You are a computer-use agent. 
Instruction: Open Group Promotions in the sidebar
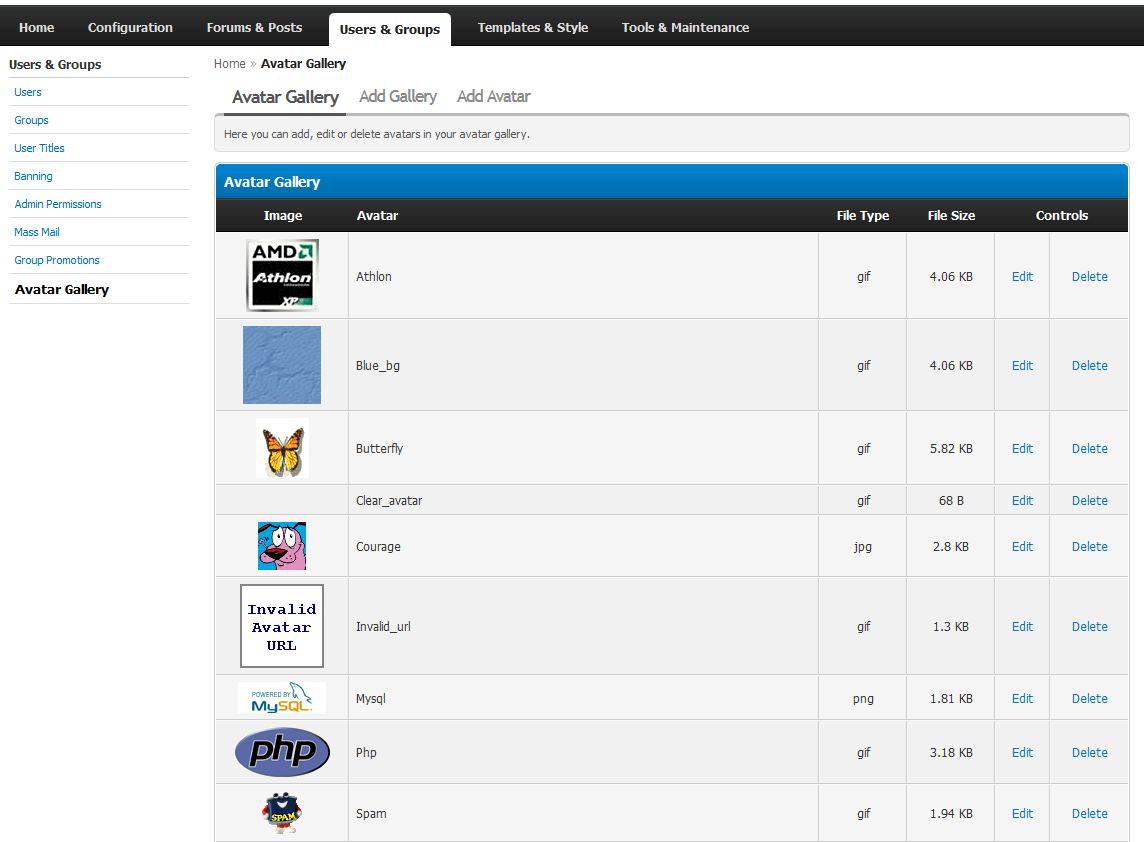57,260
